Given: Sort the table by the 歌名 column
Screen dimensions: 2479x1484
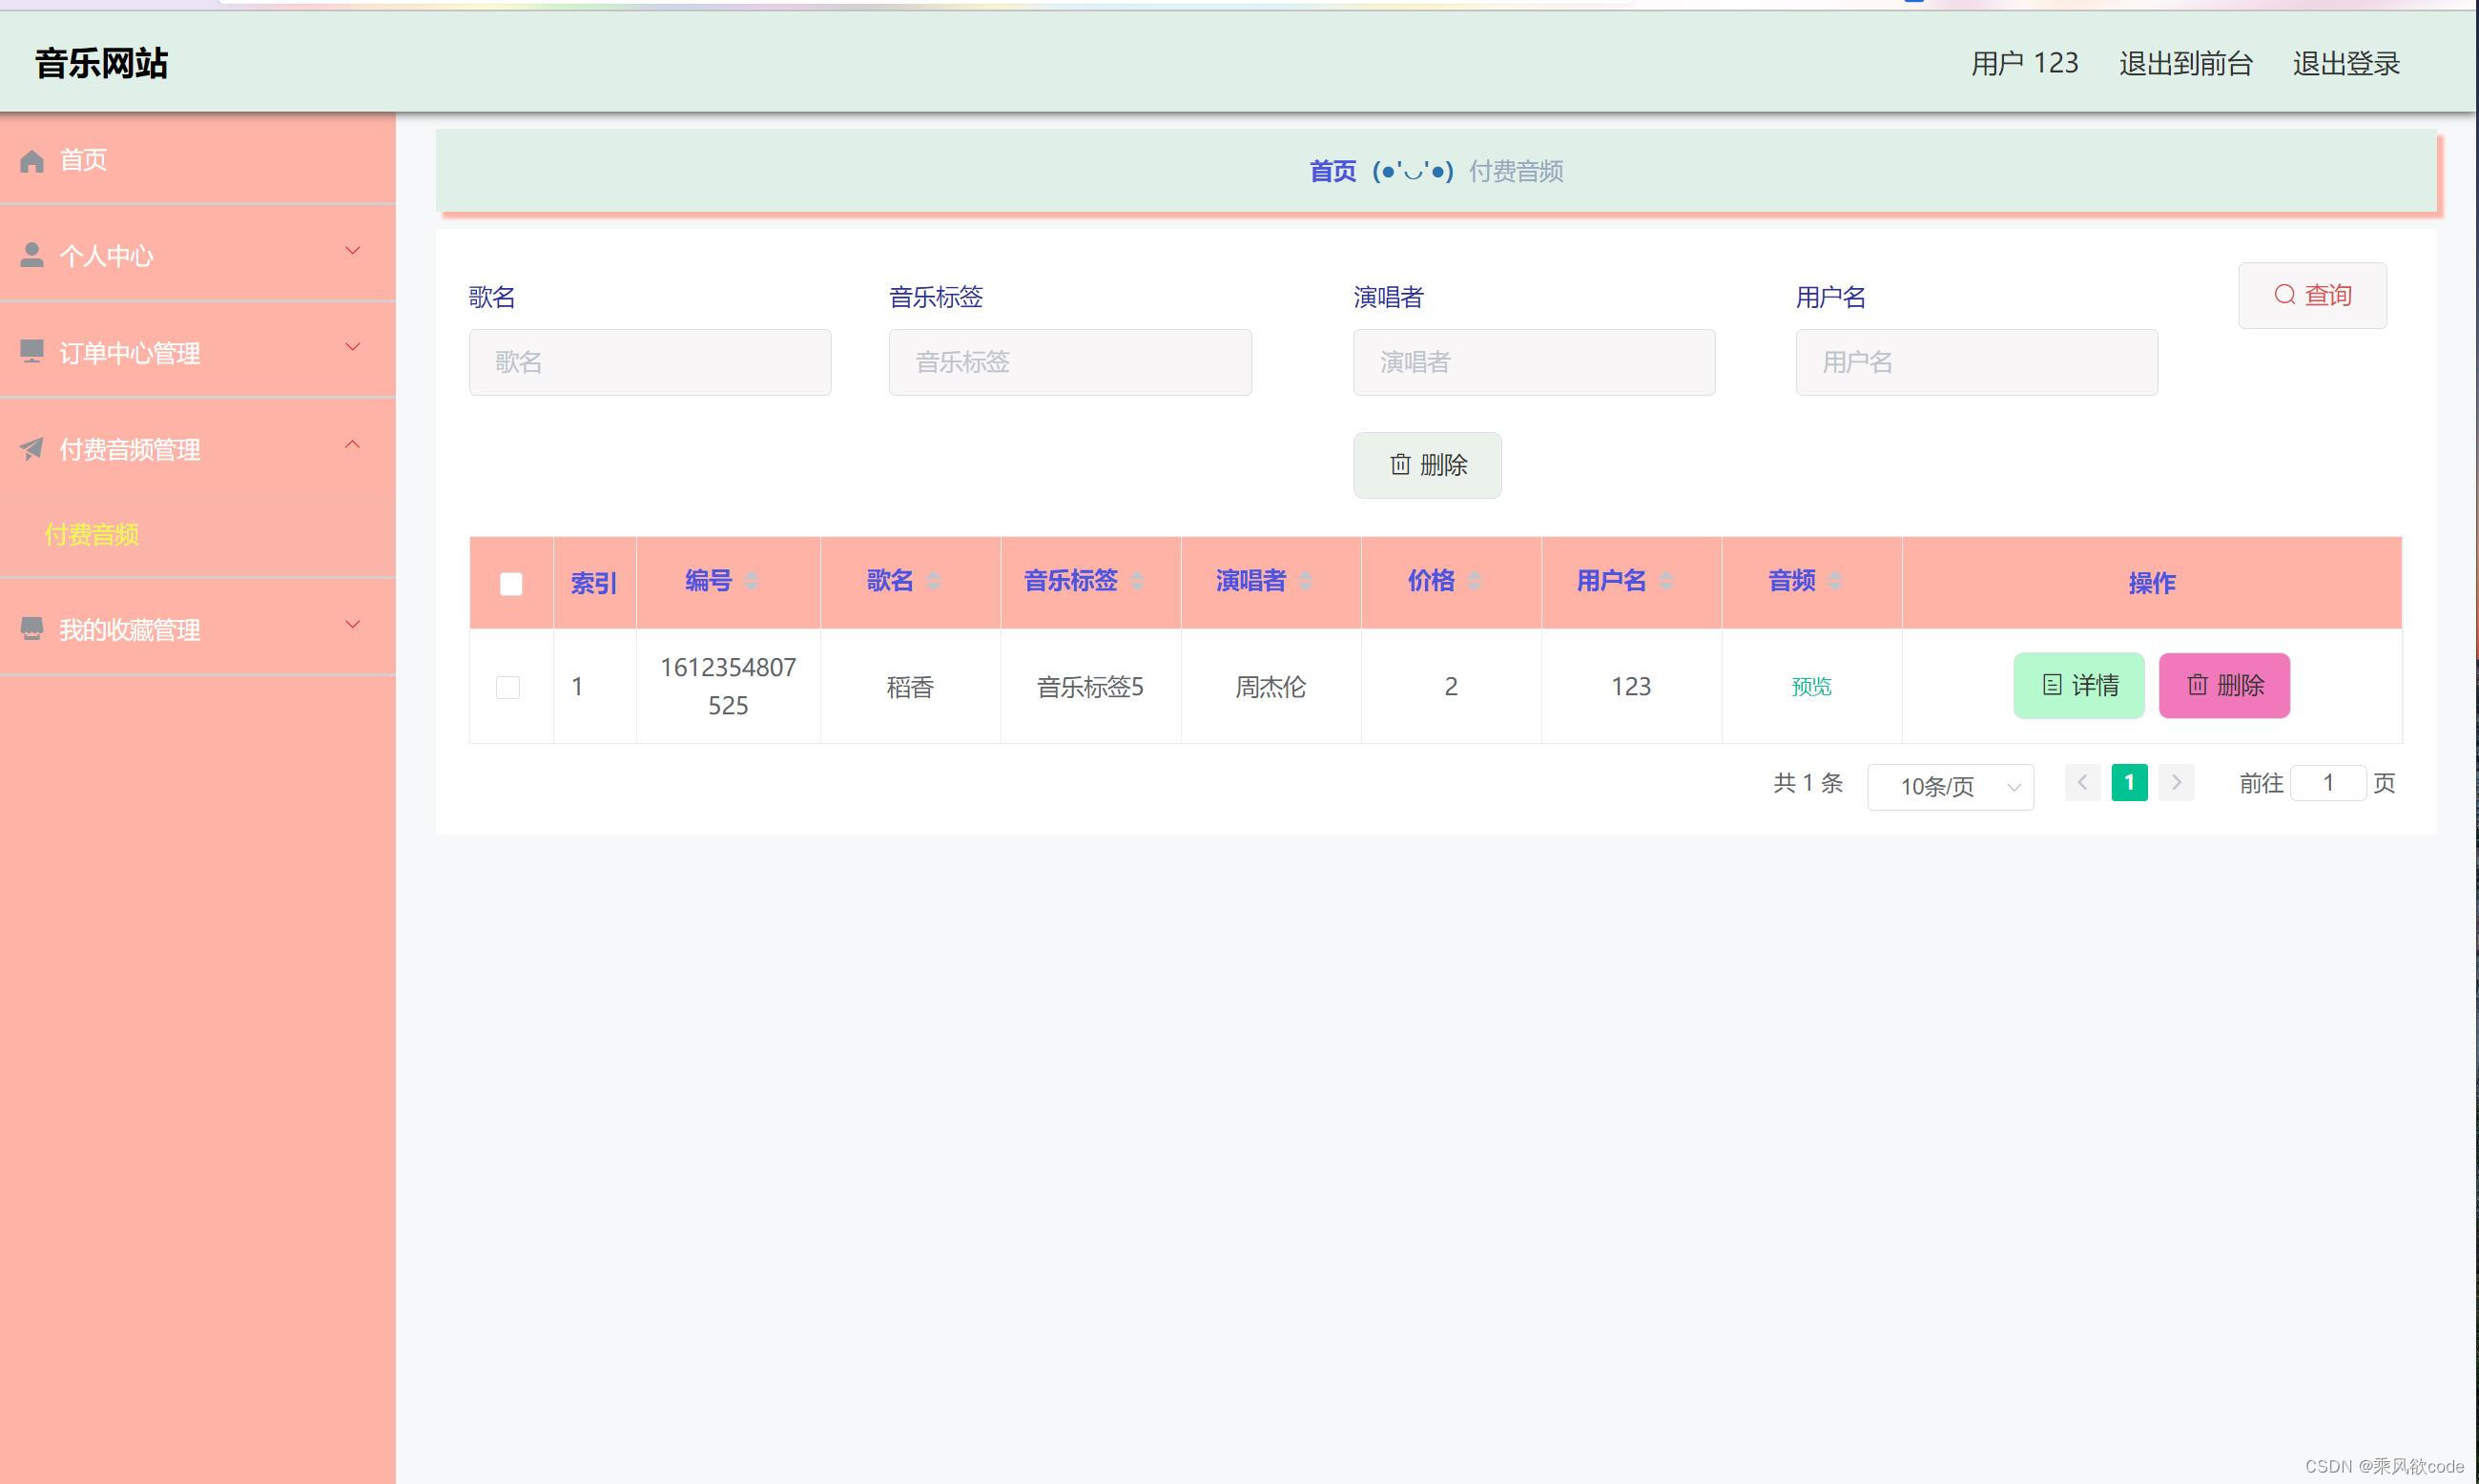Looking at the screenshot, I should pyautogui.click(x=933, y=581).
